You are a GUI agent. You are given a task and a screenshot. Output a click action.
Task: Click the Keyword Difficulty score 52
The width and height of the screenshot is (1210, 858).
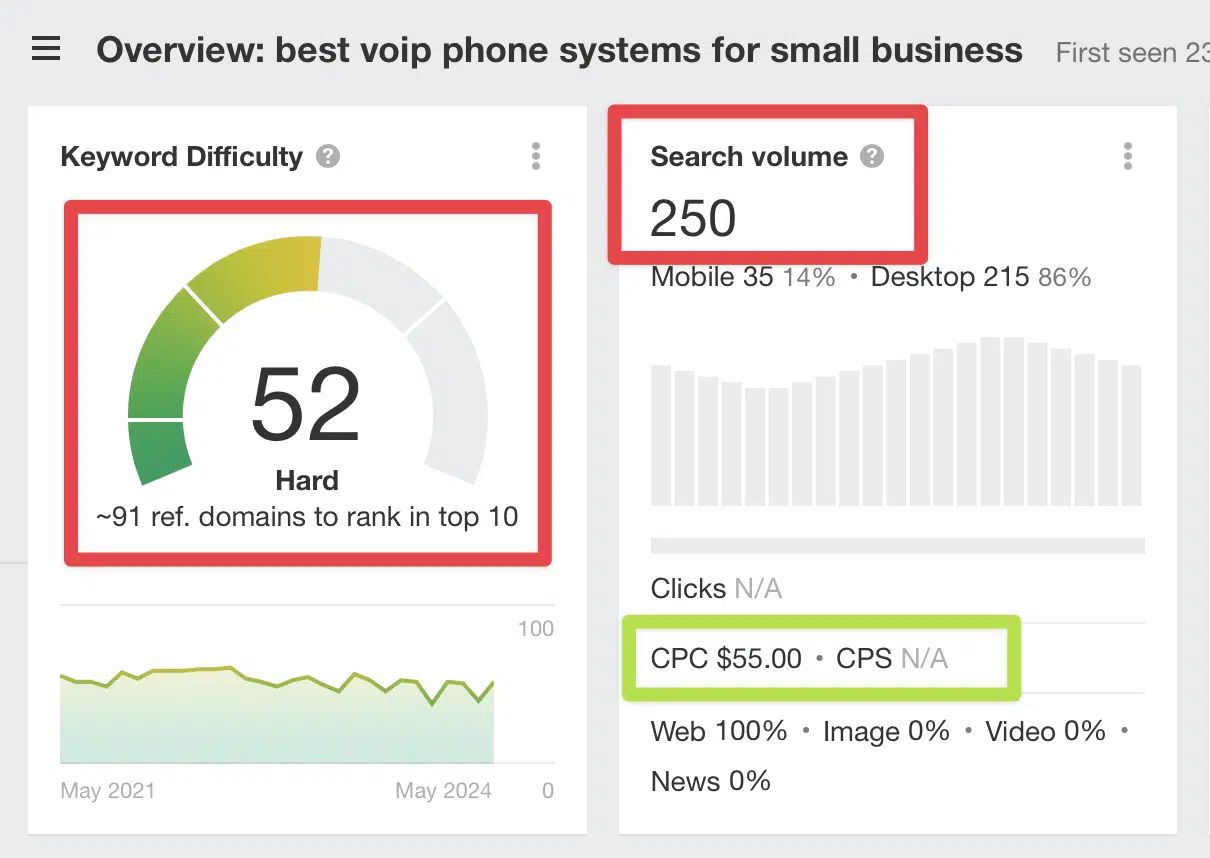click(x=306, y=405)
